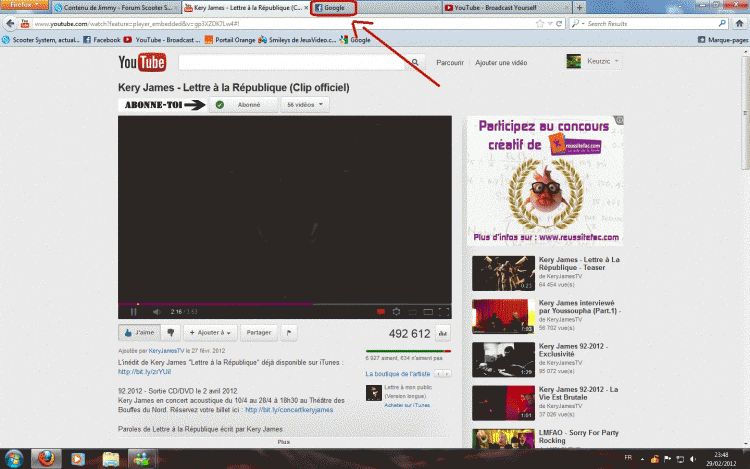The image size is (750, 469).
Task: Open Marque-pages bookmarks menu
Action: point(723,40)
